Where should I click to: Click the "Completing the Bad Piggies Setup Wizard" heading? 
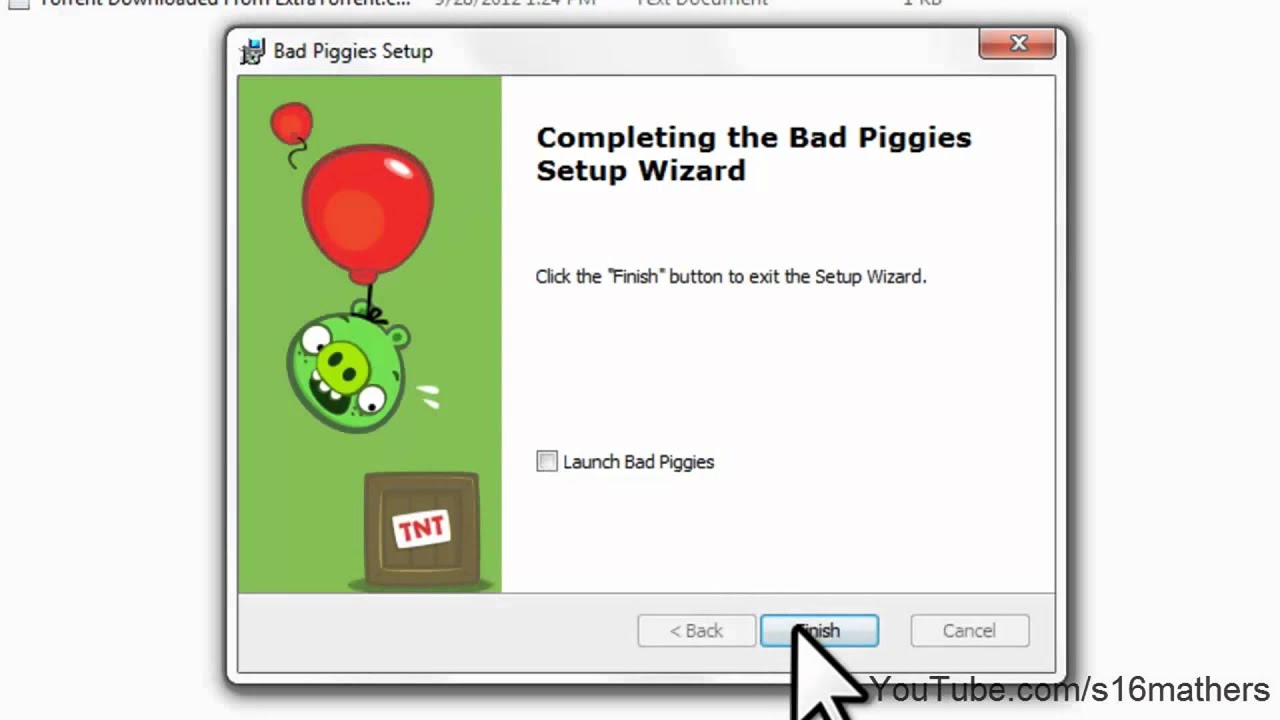click(x=754, y=153)
